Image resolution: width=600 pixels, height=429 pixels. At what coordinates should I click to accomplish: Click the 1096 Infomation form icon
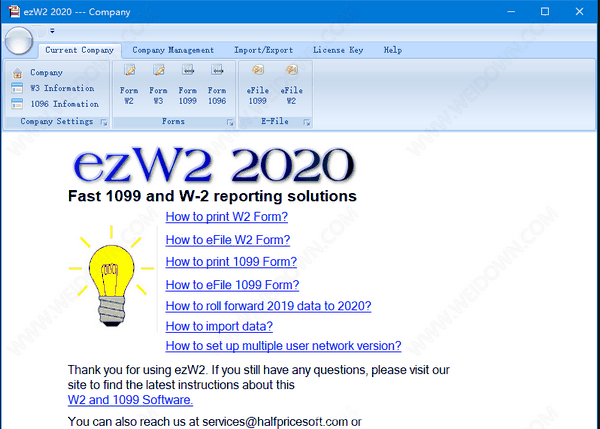(17, 104)
